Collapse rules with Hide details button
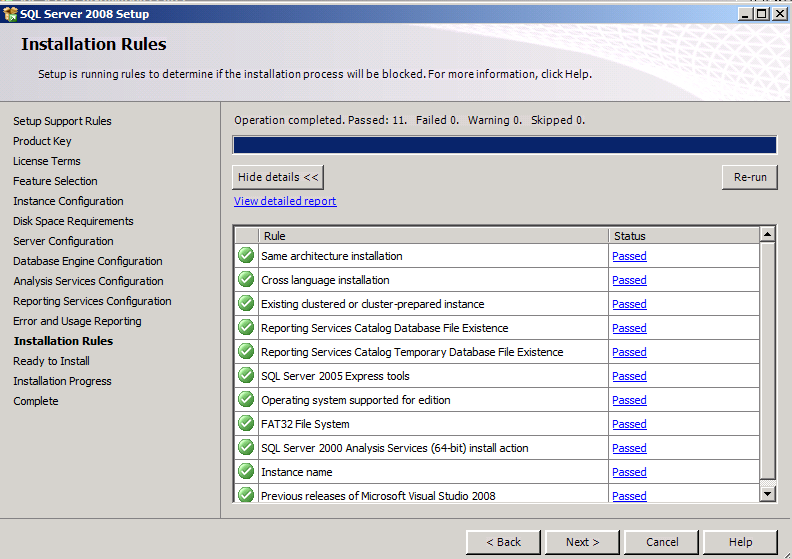The image size is (792, 559). (x=278, y=177)
